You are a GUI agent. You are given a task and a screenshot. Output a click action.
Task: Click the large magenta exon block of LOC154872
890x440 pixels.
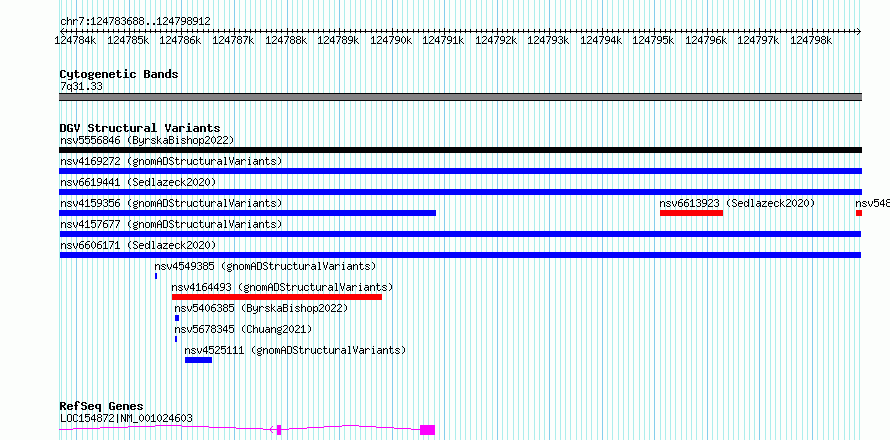coord(427,430)
